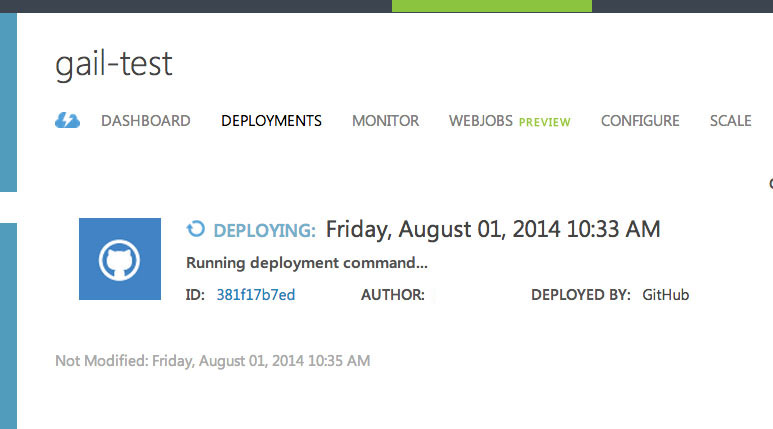Click the Not Modified timestamp text
The height and width of the screenshot is (429, 773).
pos(212,360)
